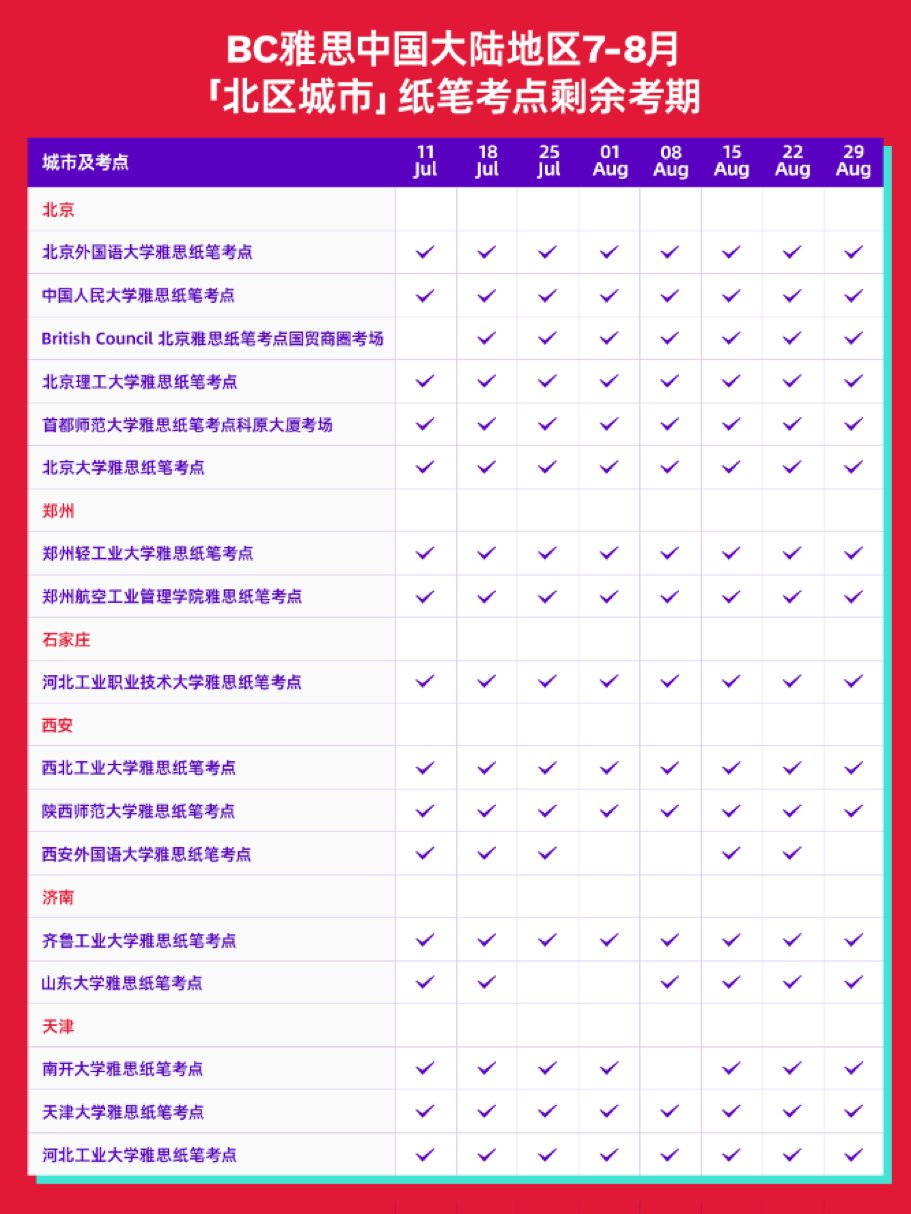Select 北京大学雅思纸笔考点 row label
The width and height of the screenshot is (911, 1214).
123,468
